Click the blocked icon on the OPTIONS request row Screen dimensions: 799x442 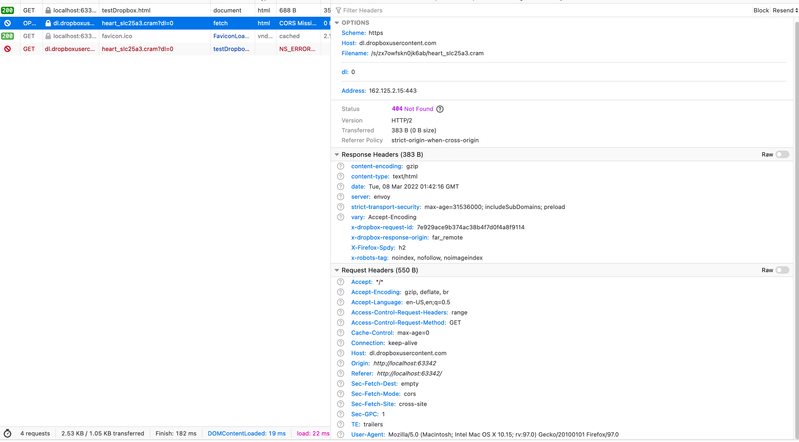coord(7,23)
